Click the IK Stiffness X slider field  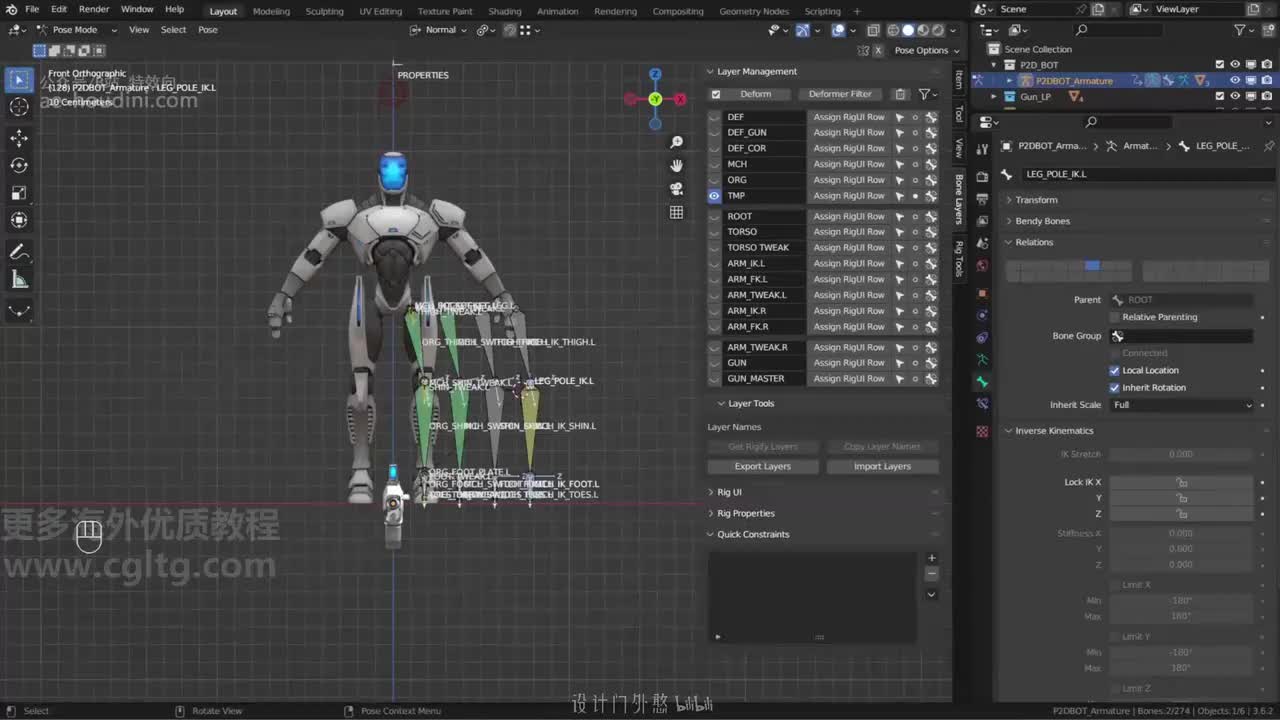pos(1181,534)
